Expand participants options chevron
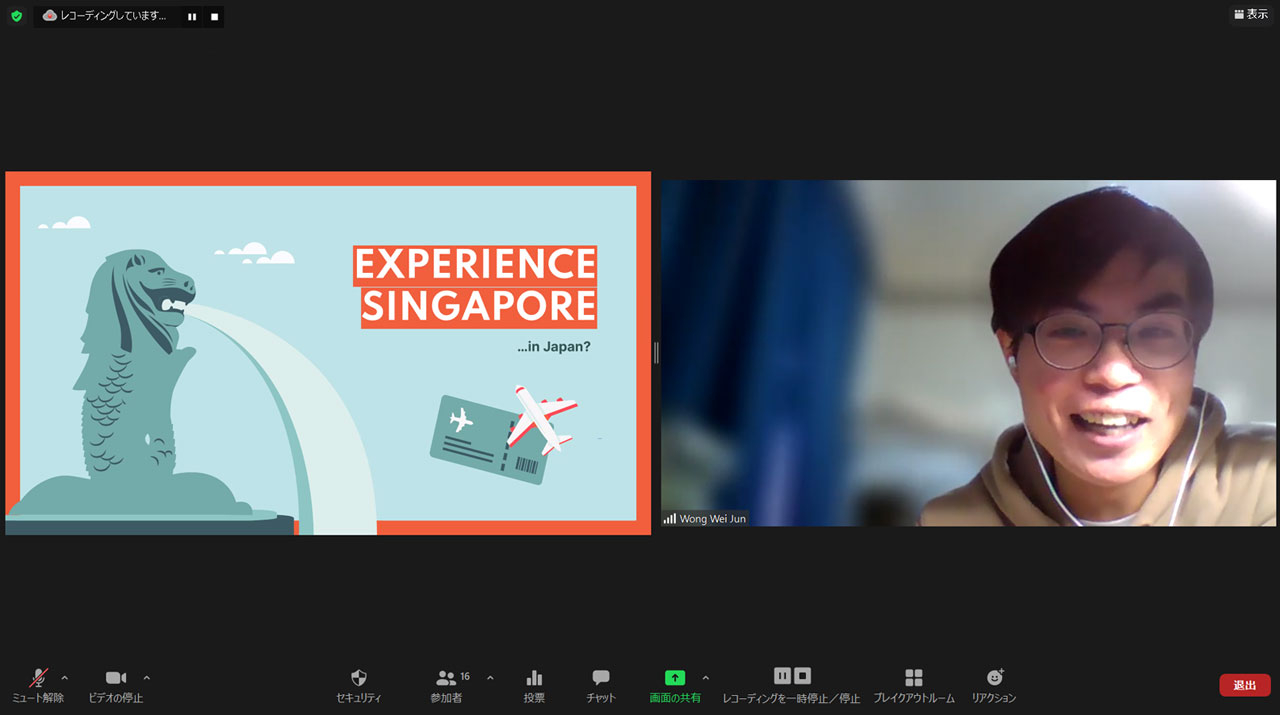1280x715 pixels. (x=489, y=676)
